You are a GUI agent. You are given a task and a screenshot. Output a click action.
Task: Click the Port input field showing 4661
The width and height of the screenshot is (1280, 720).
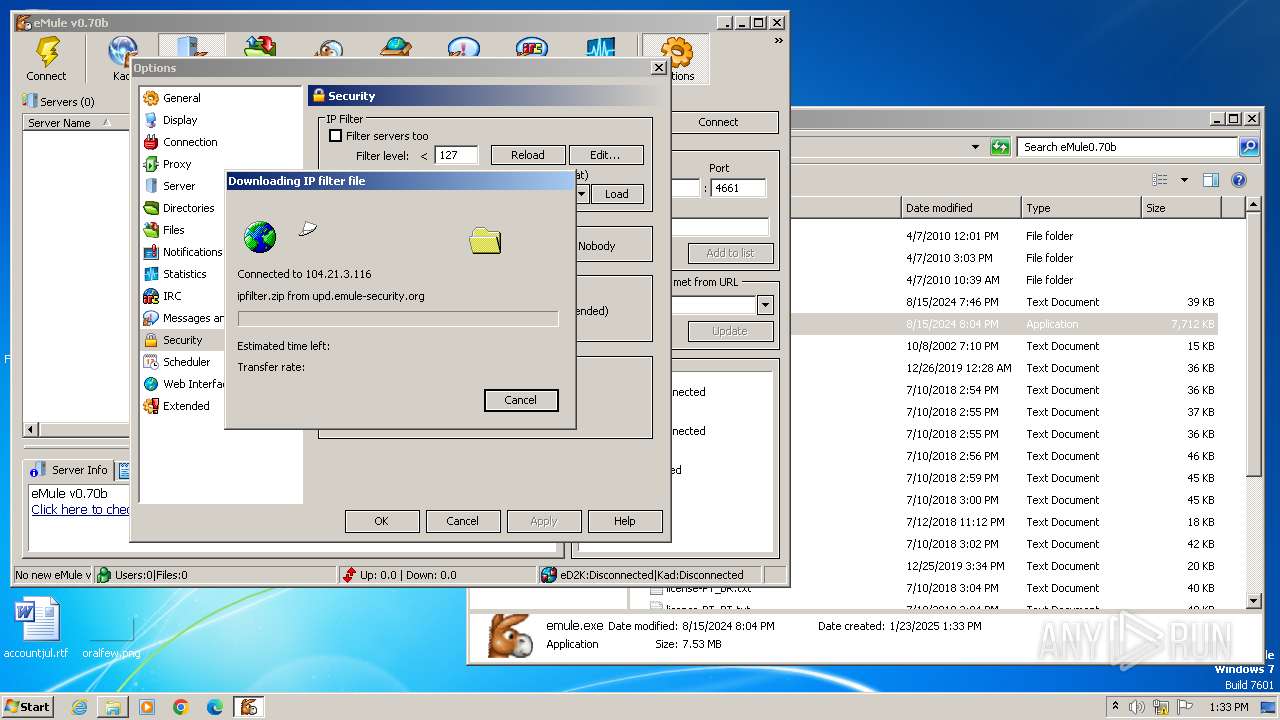point(739,188)
